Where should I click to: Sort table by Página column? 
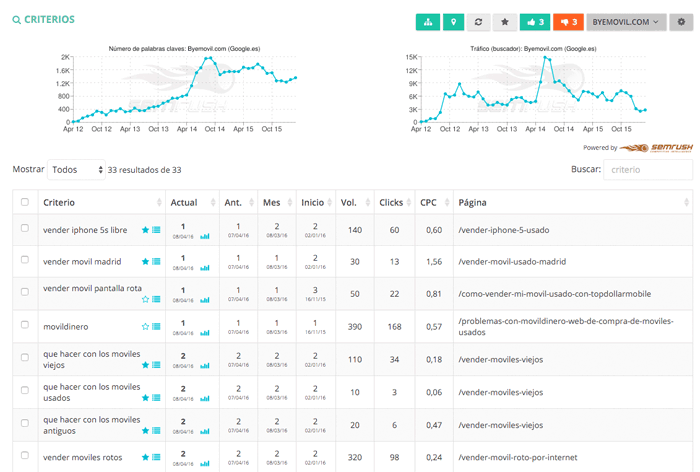click(x=573, y=202)
